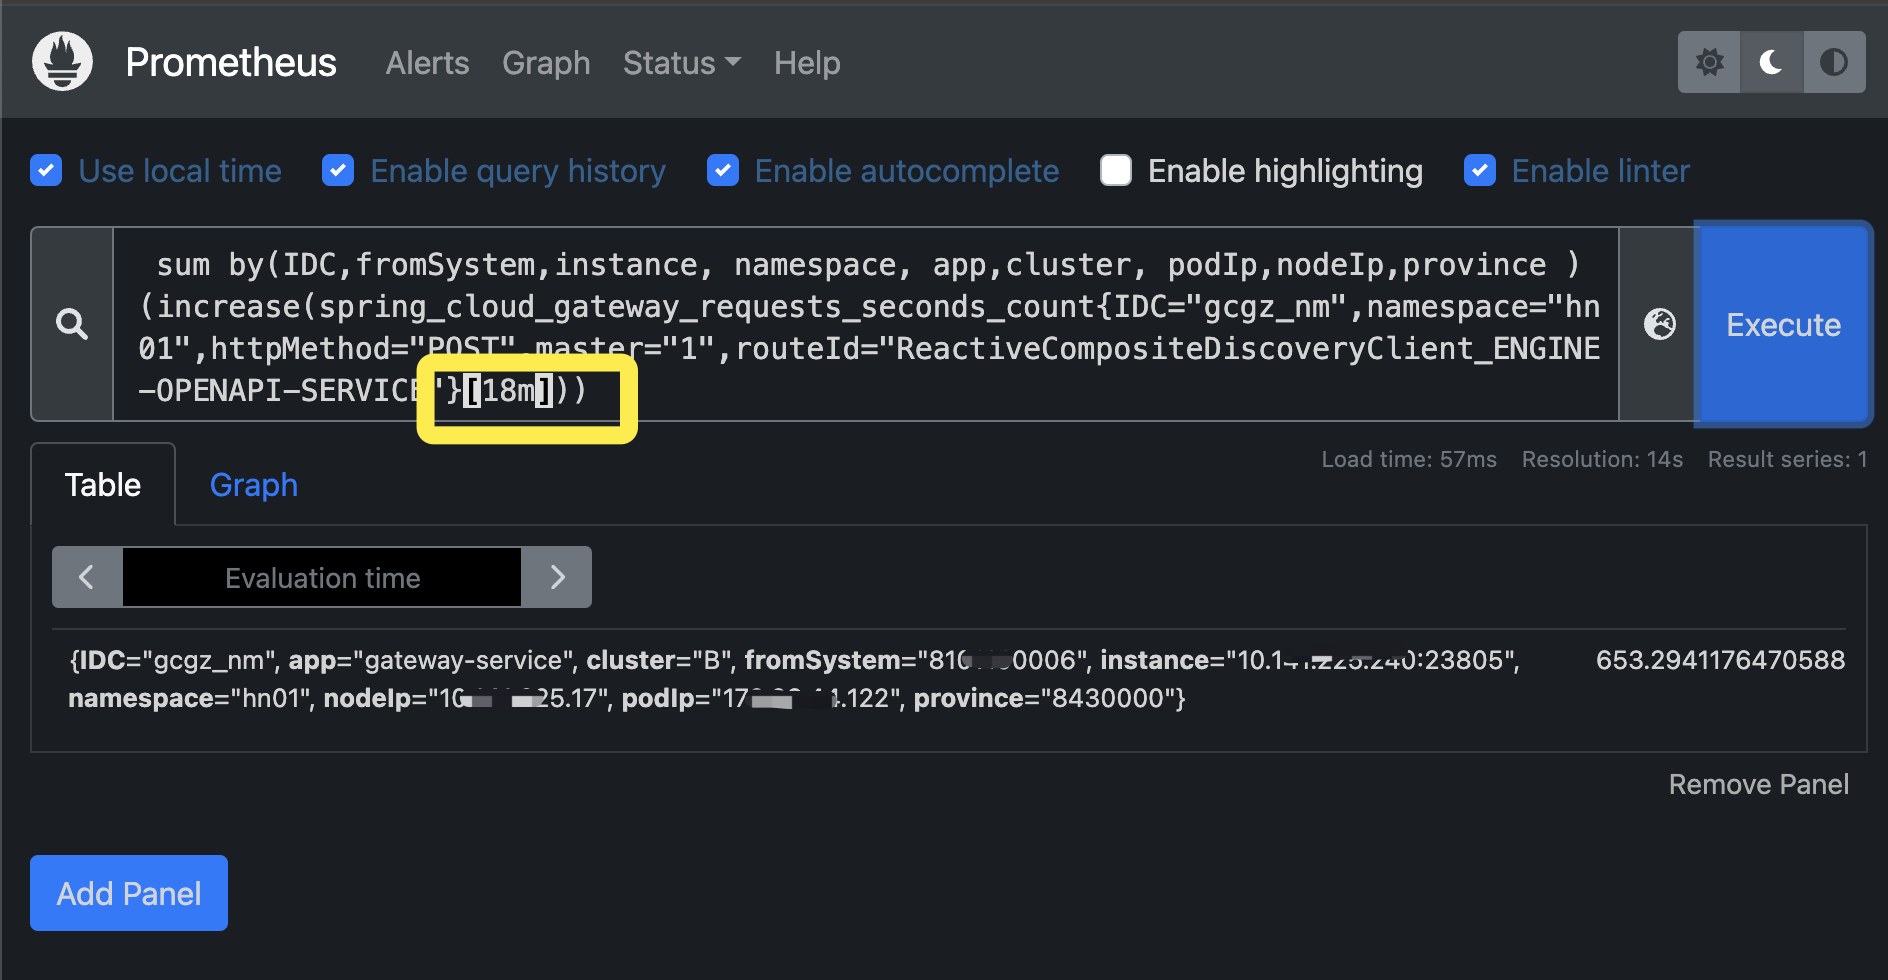Switch to light theme sun icon
1888x980 pixels.
tap(1709, 62)
